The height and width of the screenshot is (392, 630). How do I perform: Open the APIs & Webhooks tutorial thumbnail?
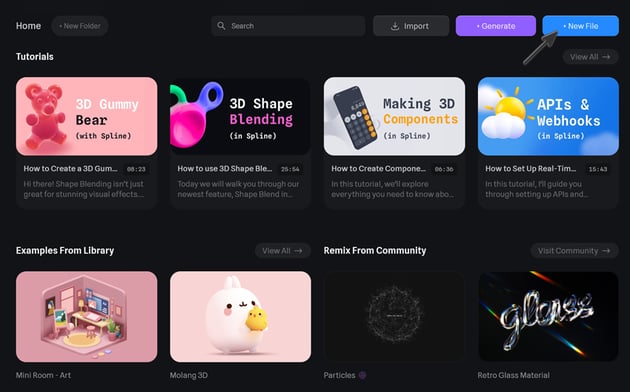point(548,116)
